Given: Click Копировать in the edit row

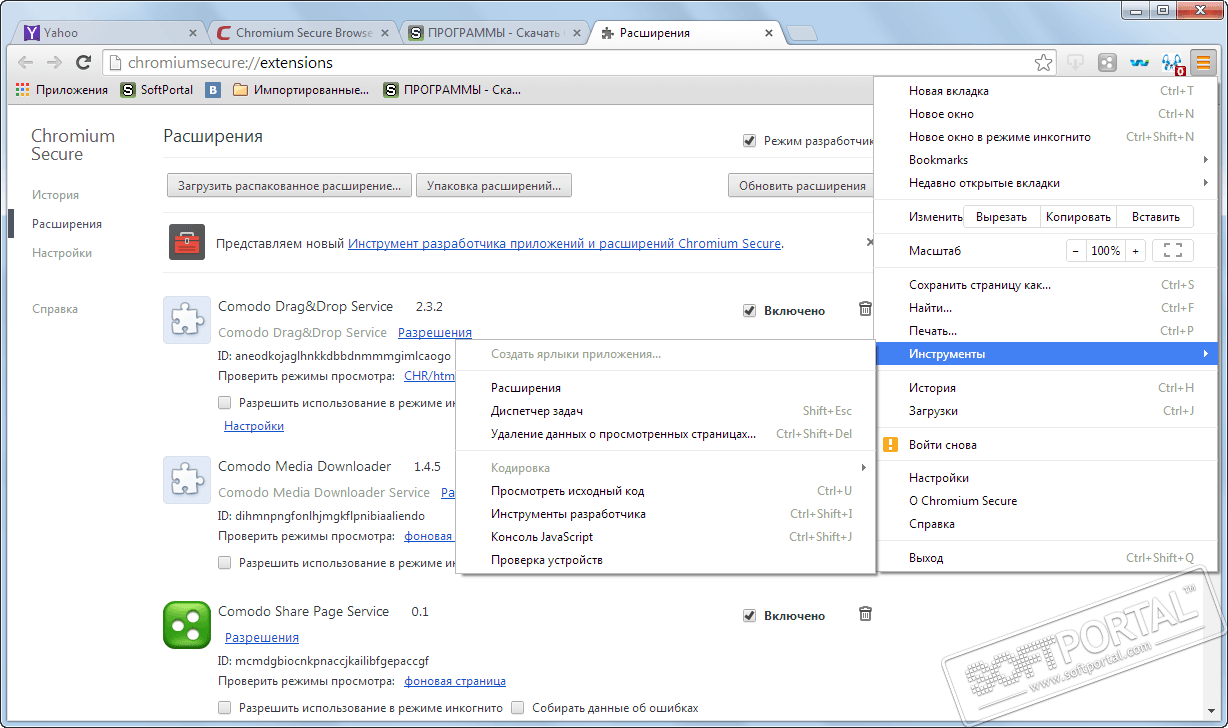Looking at the screenshot, I should point(1078,217).
